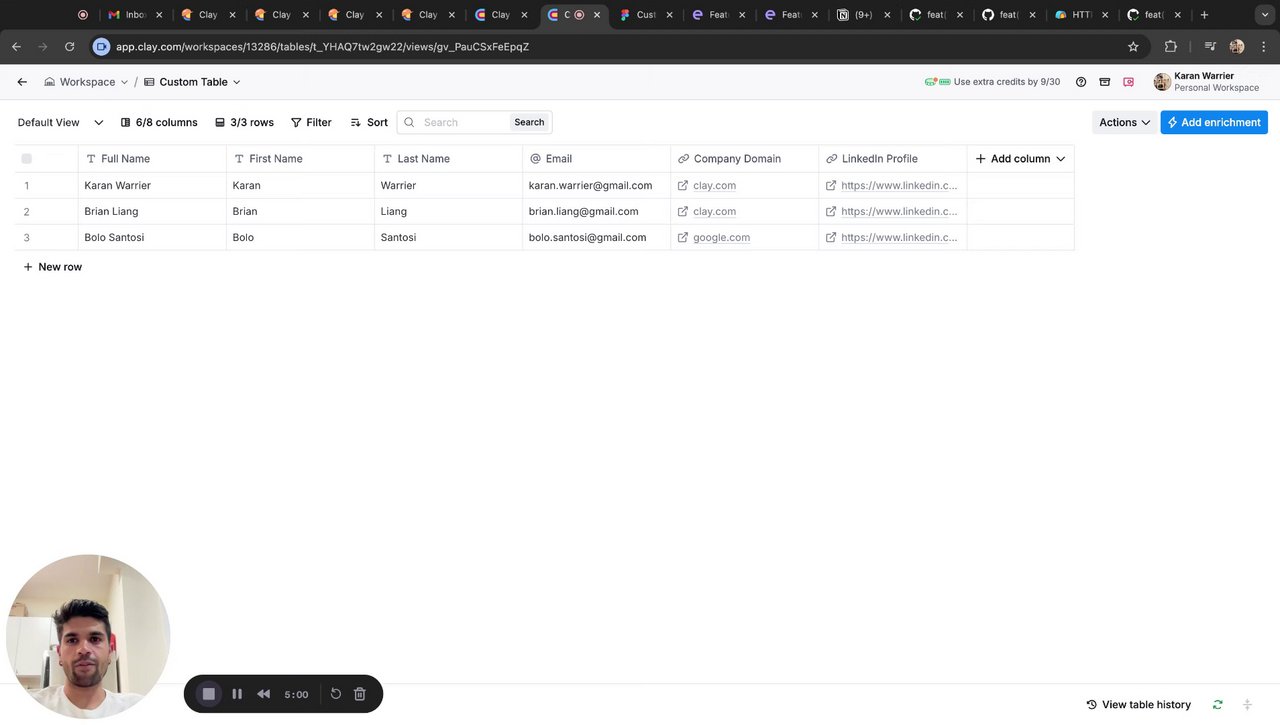Click the Sort button

pos(369,122)
